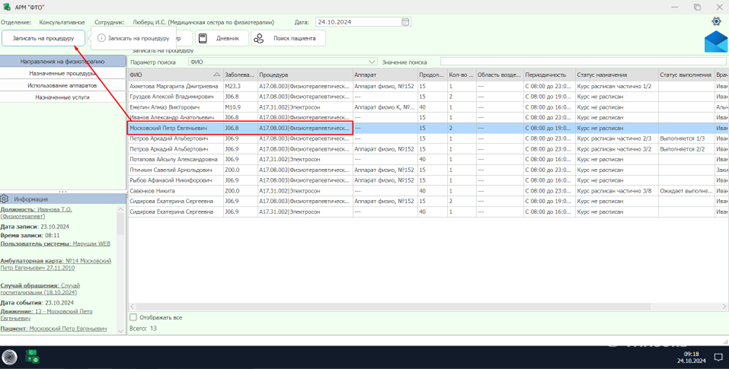Click the table's horizontal scrollbar
The height and width of the screenshot is (369, 729).
click(x=393, y=307)
